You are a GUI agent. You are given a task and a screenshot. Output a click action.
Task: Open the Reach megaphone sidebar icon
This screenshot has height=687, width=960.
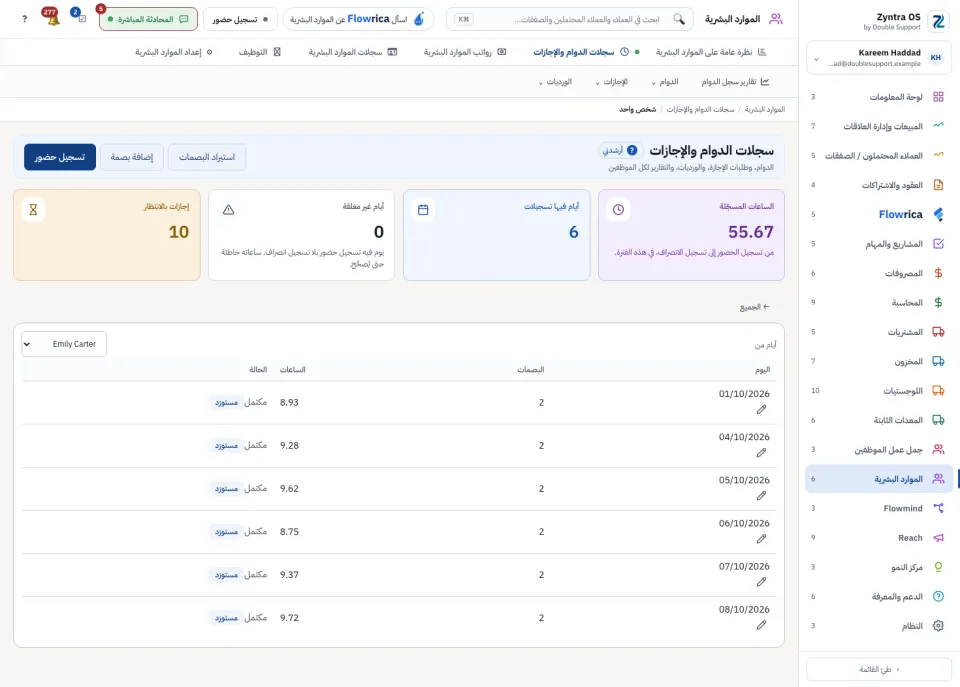click(938, 538)
